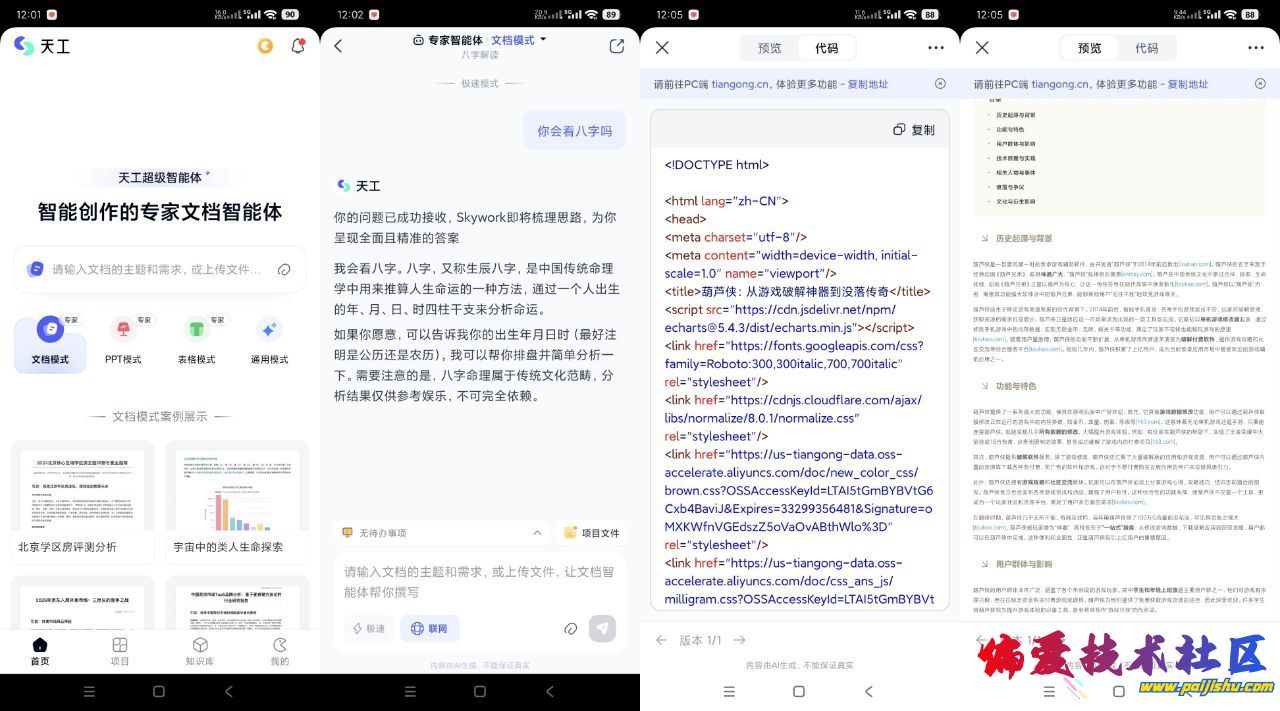
Task: Select 文档模式 mode
Action: point(50,342)
